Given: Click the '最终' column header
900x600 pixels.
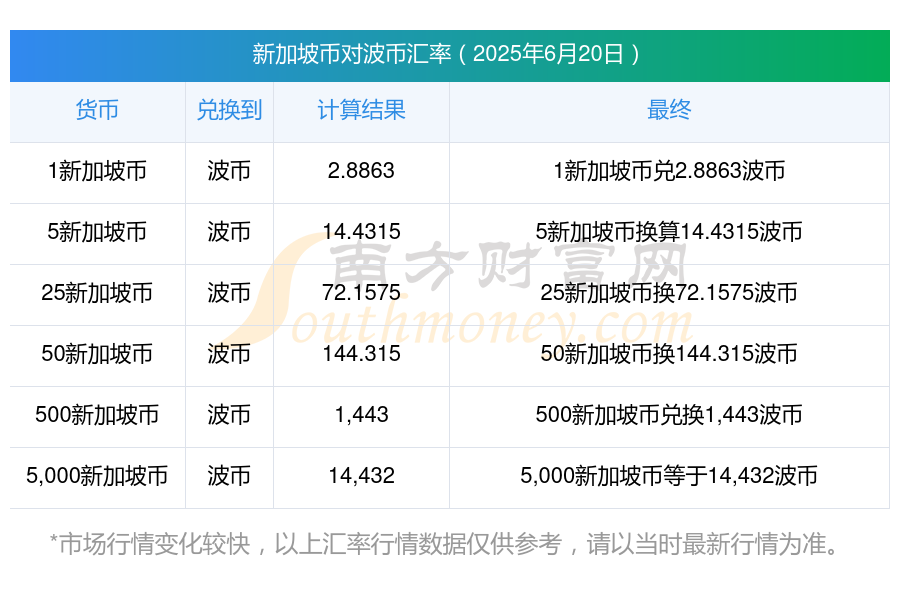Looking at the screenshot, I should (x=669, y=110).
